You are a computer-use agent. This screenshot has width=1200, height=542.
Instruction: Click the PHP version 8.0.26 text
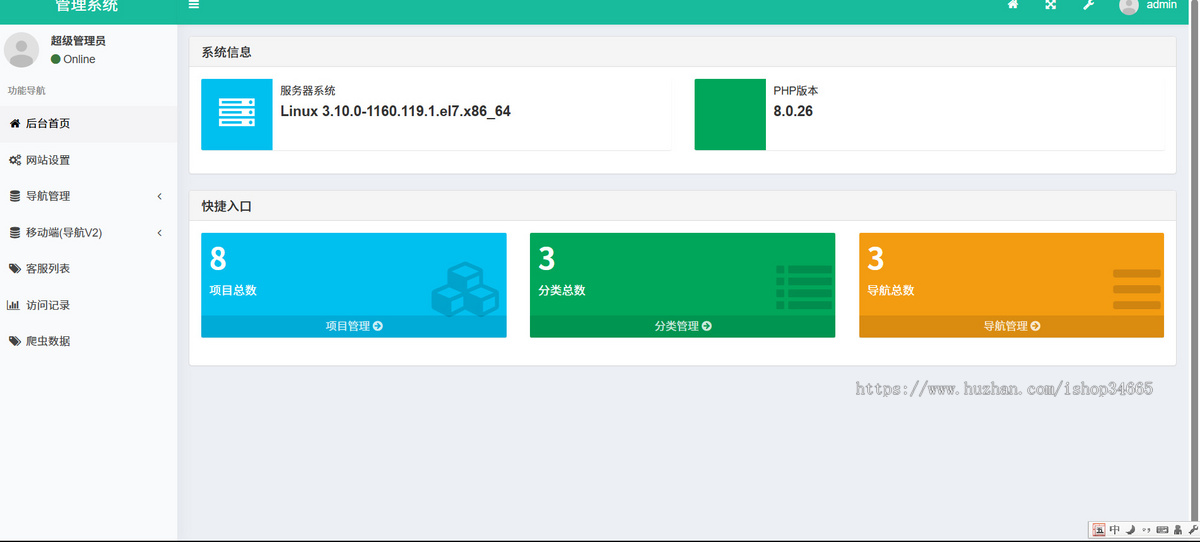coord(793,111)
